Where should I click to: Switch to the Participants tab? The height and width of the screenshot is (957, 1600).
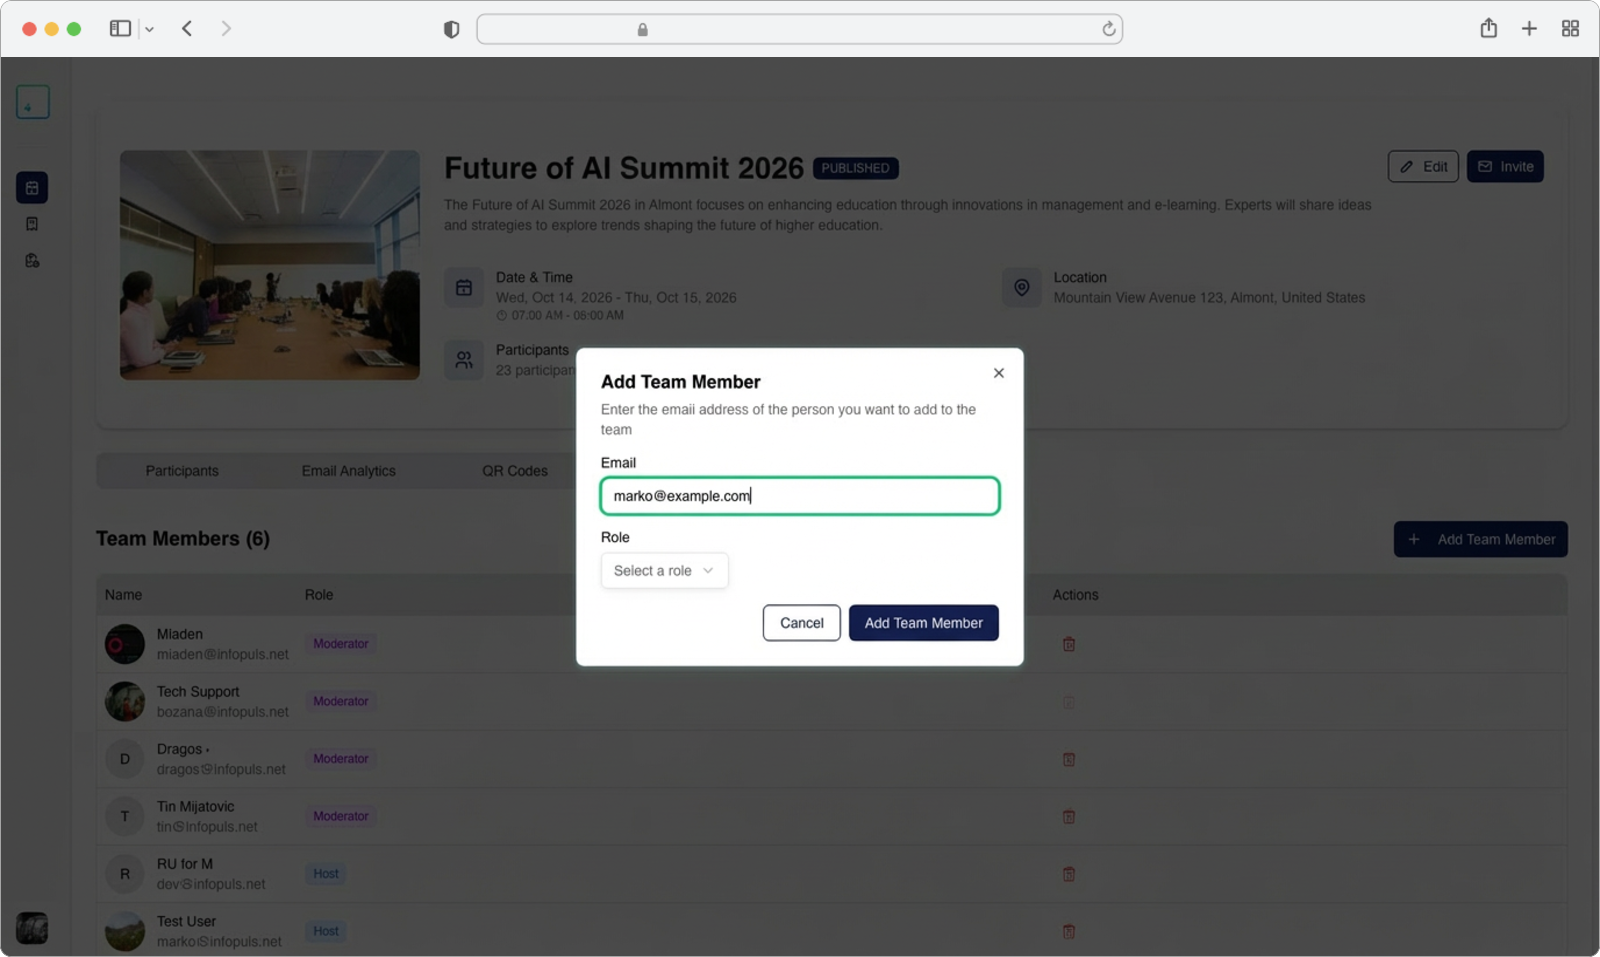182,471
